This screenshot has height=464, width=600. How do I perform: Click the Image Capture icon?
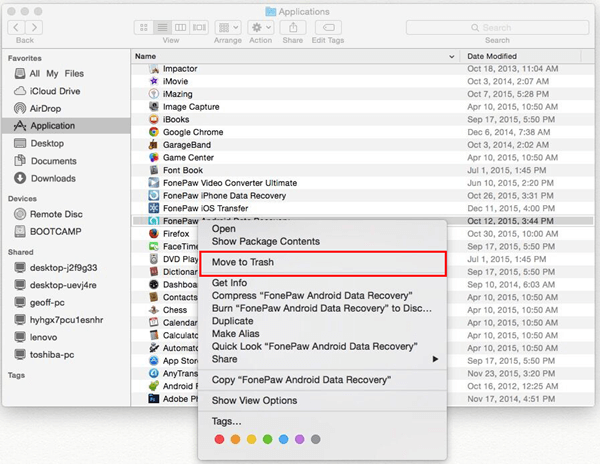pyautogui.click(x=154, y=107)
